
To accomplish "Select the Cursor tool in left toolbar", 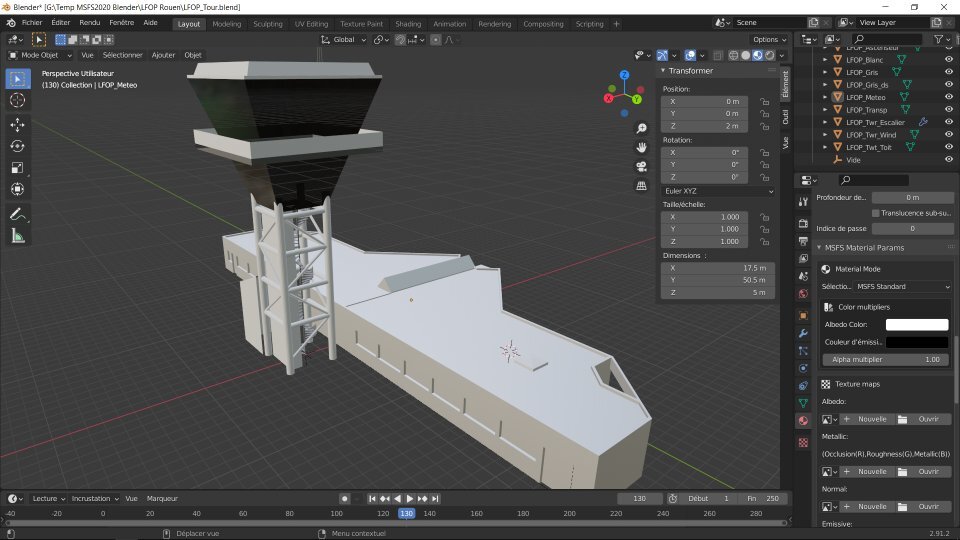I will point(18,100).
